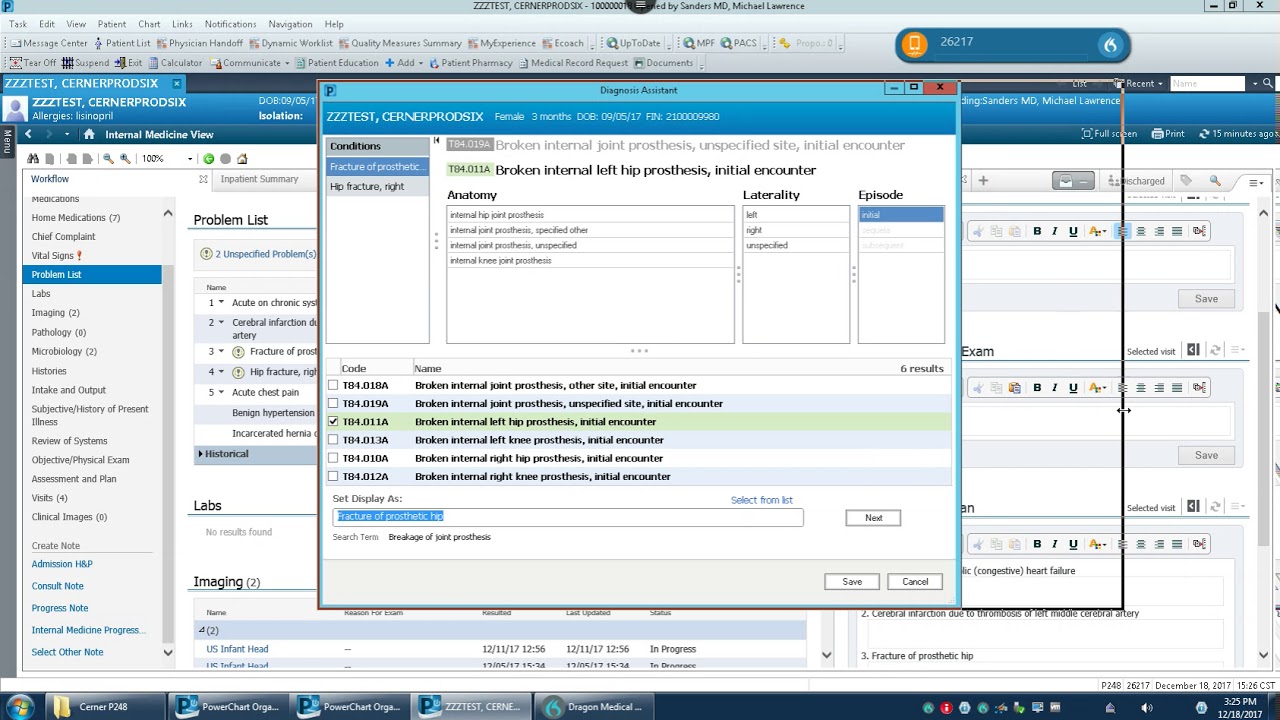Select Problem List in workflow sidebar
Screen dimensions: 1280x720
pyautogui.click(x=92, y=275)
